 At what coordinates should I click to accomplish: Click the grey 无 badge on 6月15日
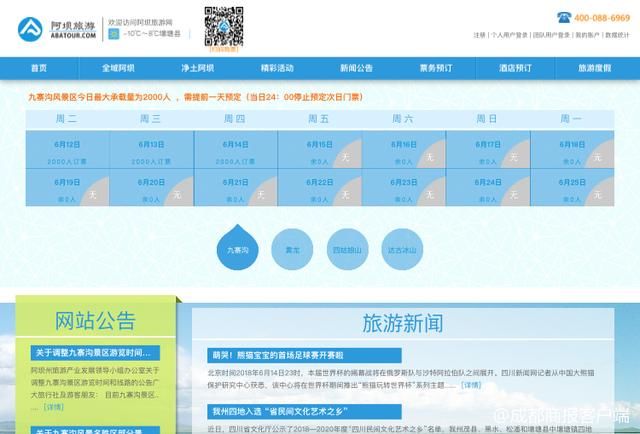click(348, 156)
